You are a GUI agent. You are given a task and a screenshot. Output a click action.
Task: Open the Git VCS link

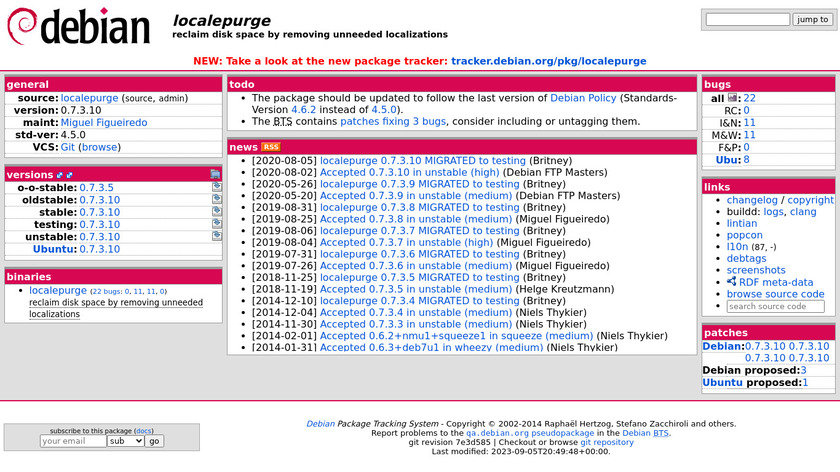point(68,147)
